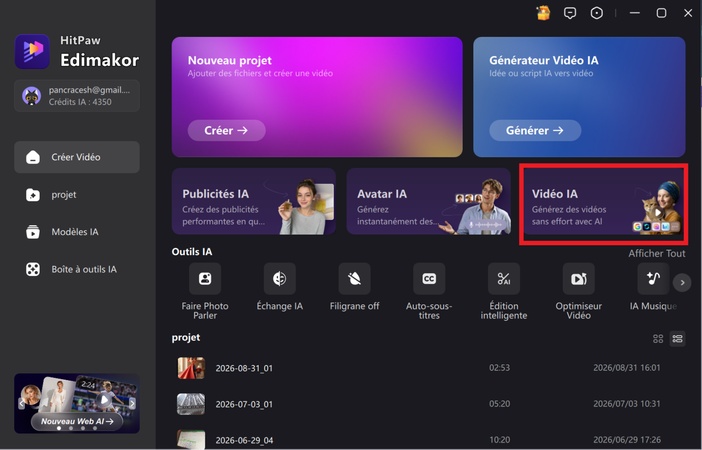Open the Publicités IA card
Viewport: 702px width, 450px height.
pyautogui.click(x=254, y=201)
